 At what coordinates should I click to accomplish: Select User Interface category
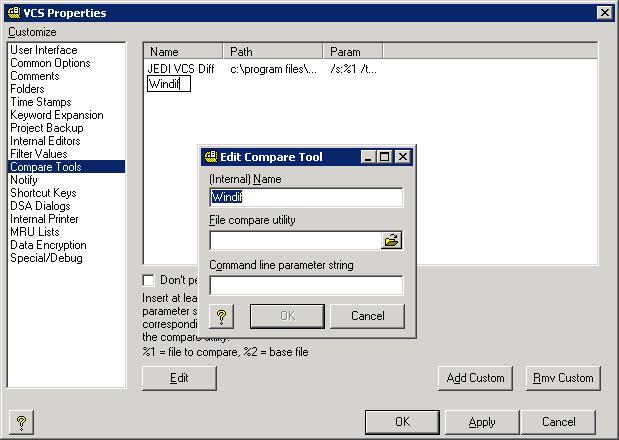[x=66, y=50]
